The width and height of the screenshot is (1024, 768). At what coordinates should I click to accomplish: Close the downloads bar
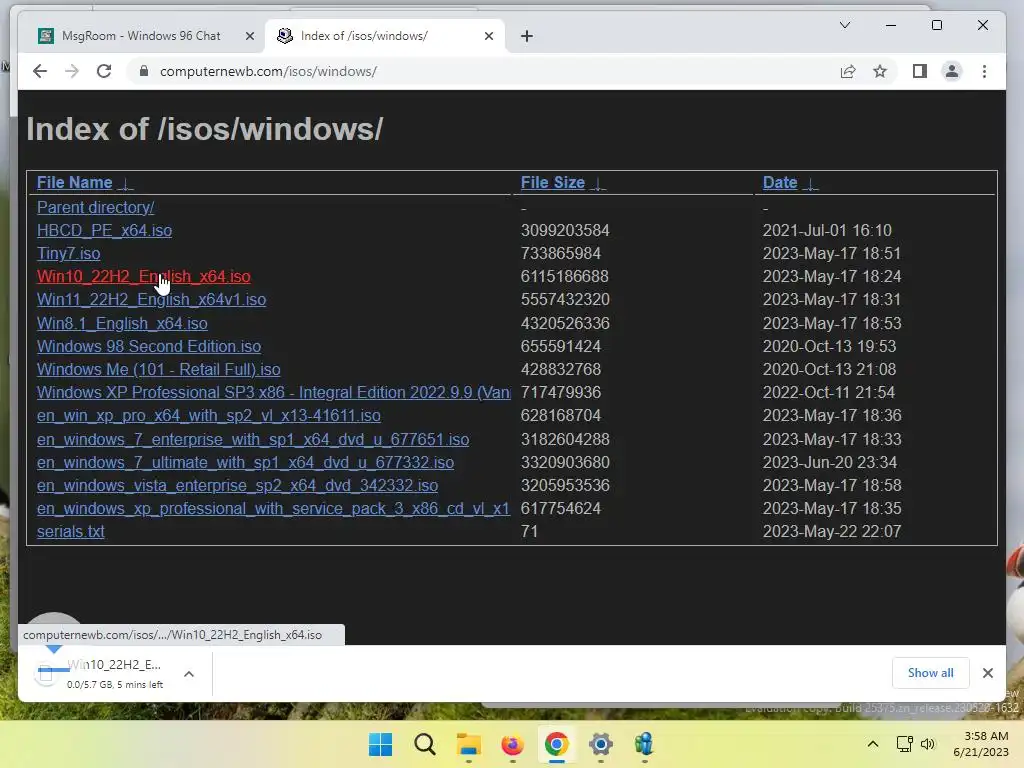[x=987, y=673]
